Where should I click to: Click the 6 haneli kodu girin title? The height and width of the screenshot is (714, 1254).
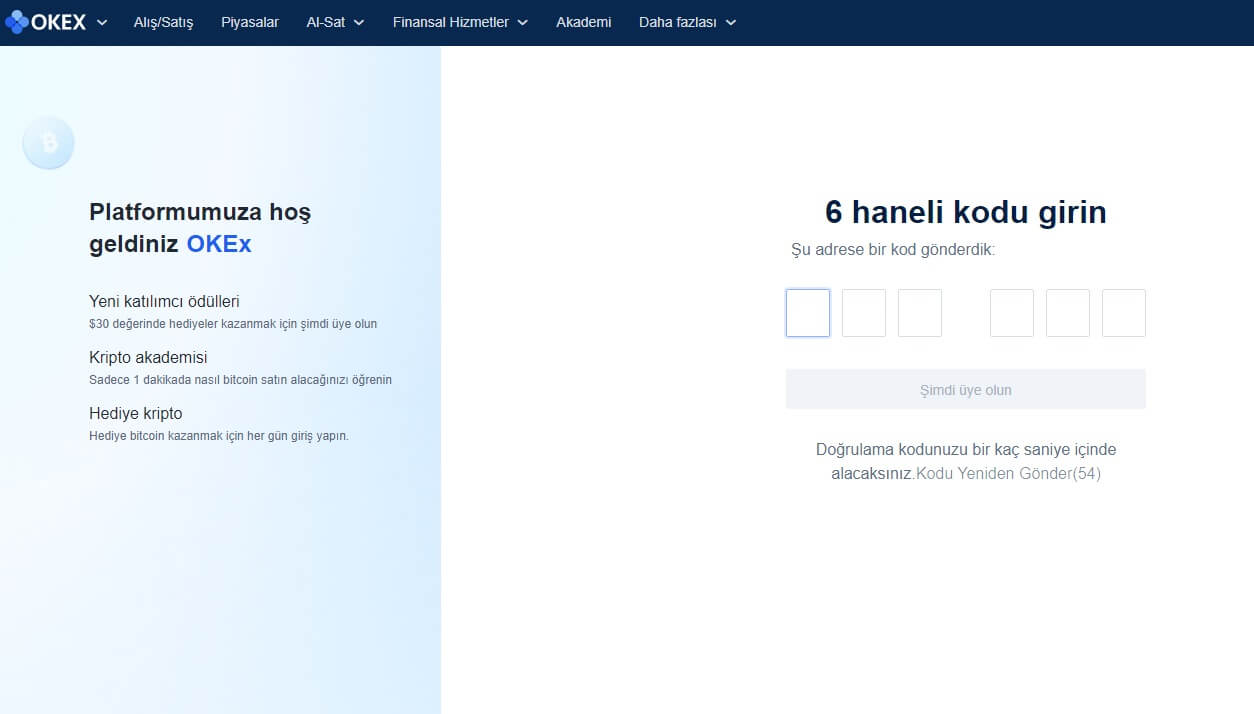pyautogui.click(x=966, y=212)
